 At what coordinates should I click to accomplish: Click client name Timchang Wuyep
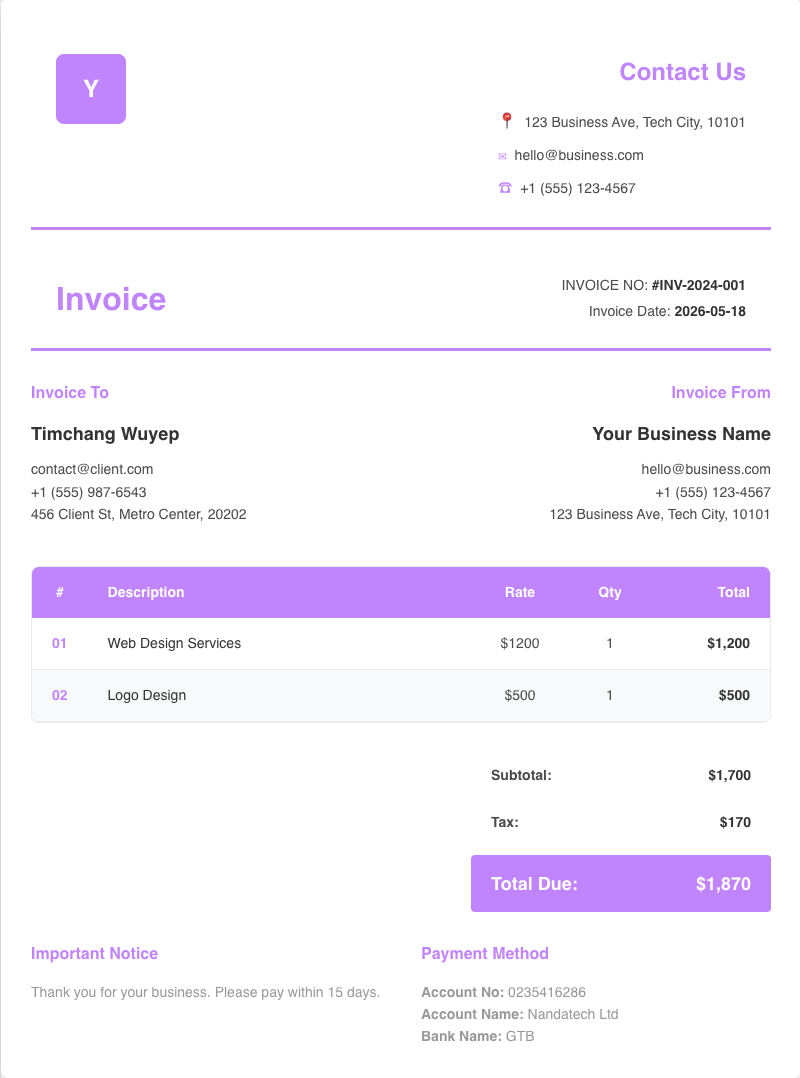pyautogui.click(x=105, y=434)
